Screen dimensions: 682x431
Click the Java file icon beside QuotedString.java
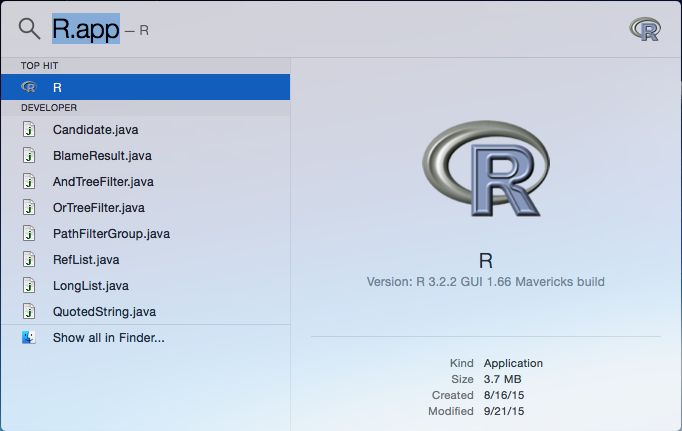29,311
